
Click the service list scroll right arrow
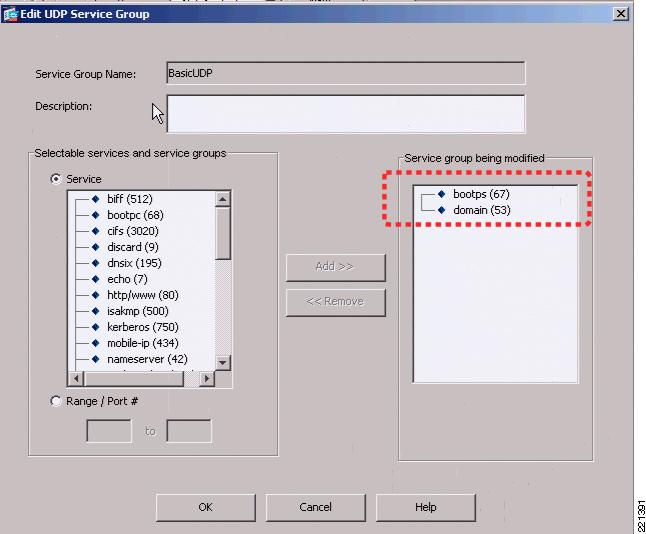point(206,378)
